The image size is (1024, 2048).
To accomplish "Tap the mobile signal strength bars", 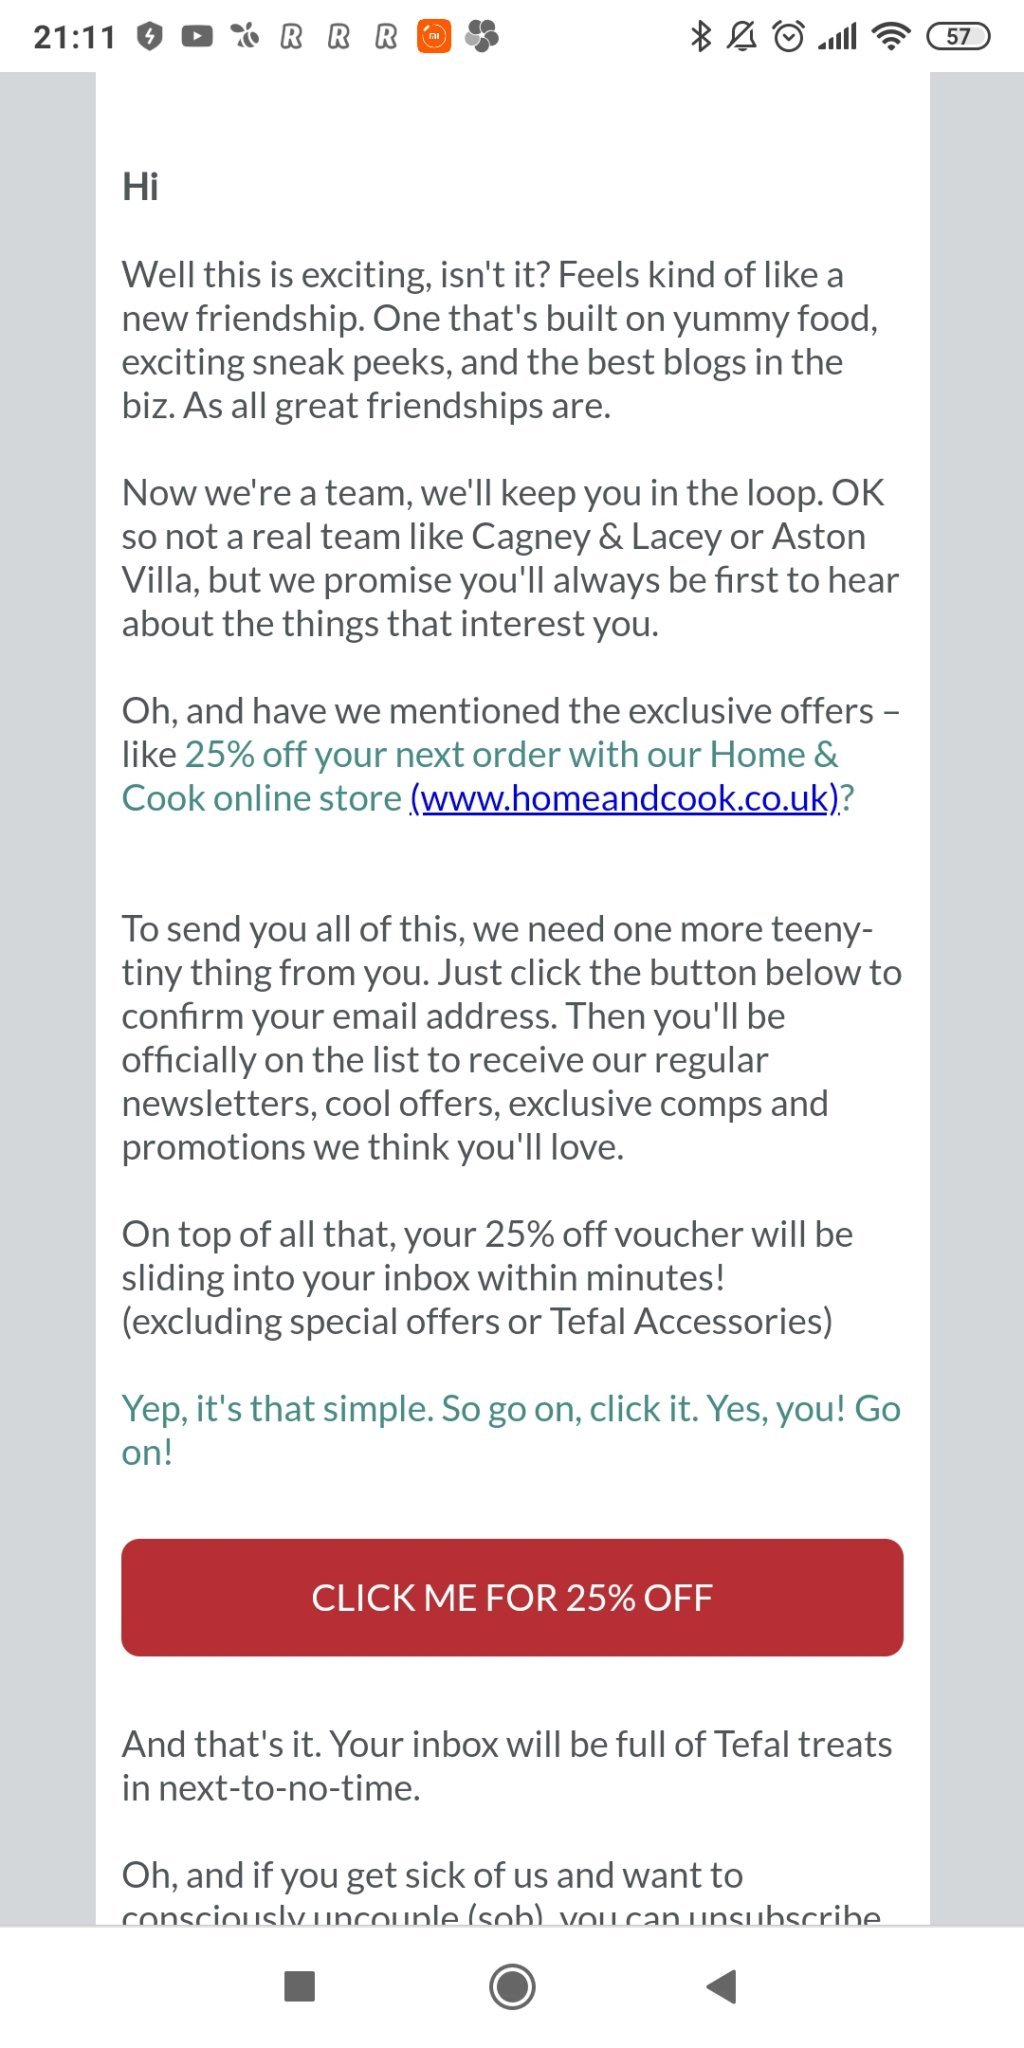I will click(838, 37).
